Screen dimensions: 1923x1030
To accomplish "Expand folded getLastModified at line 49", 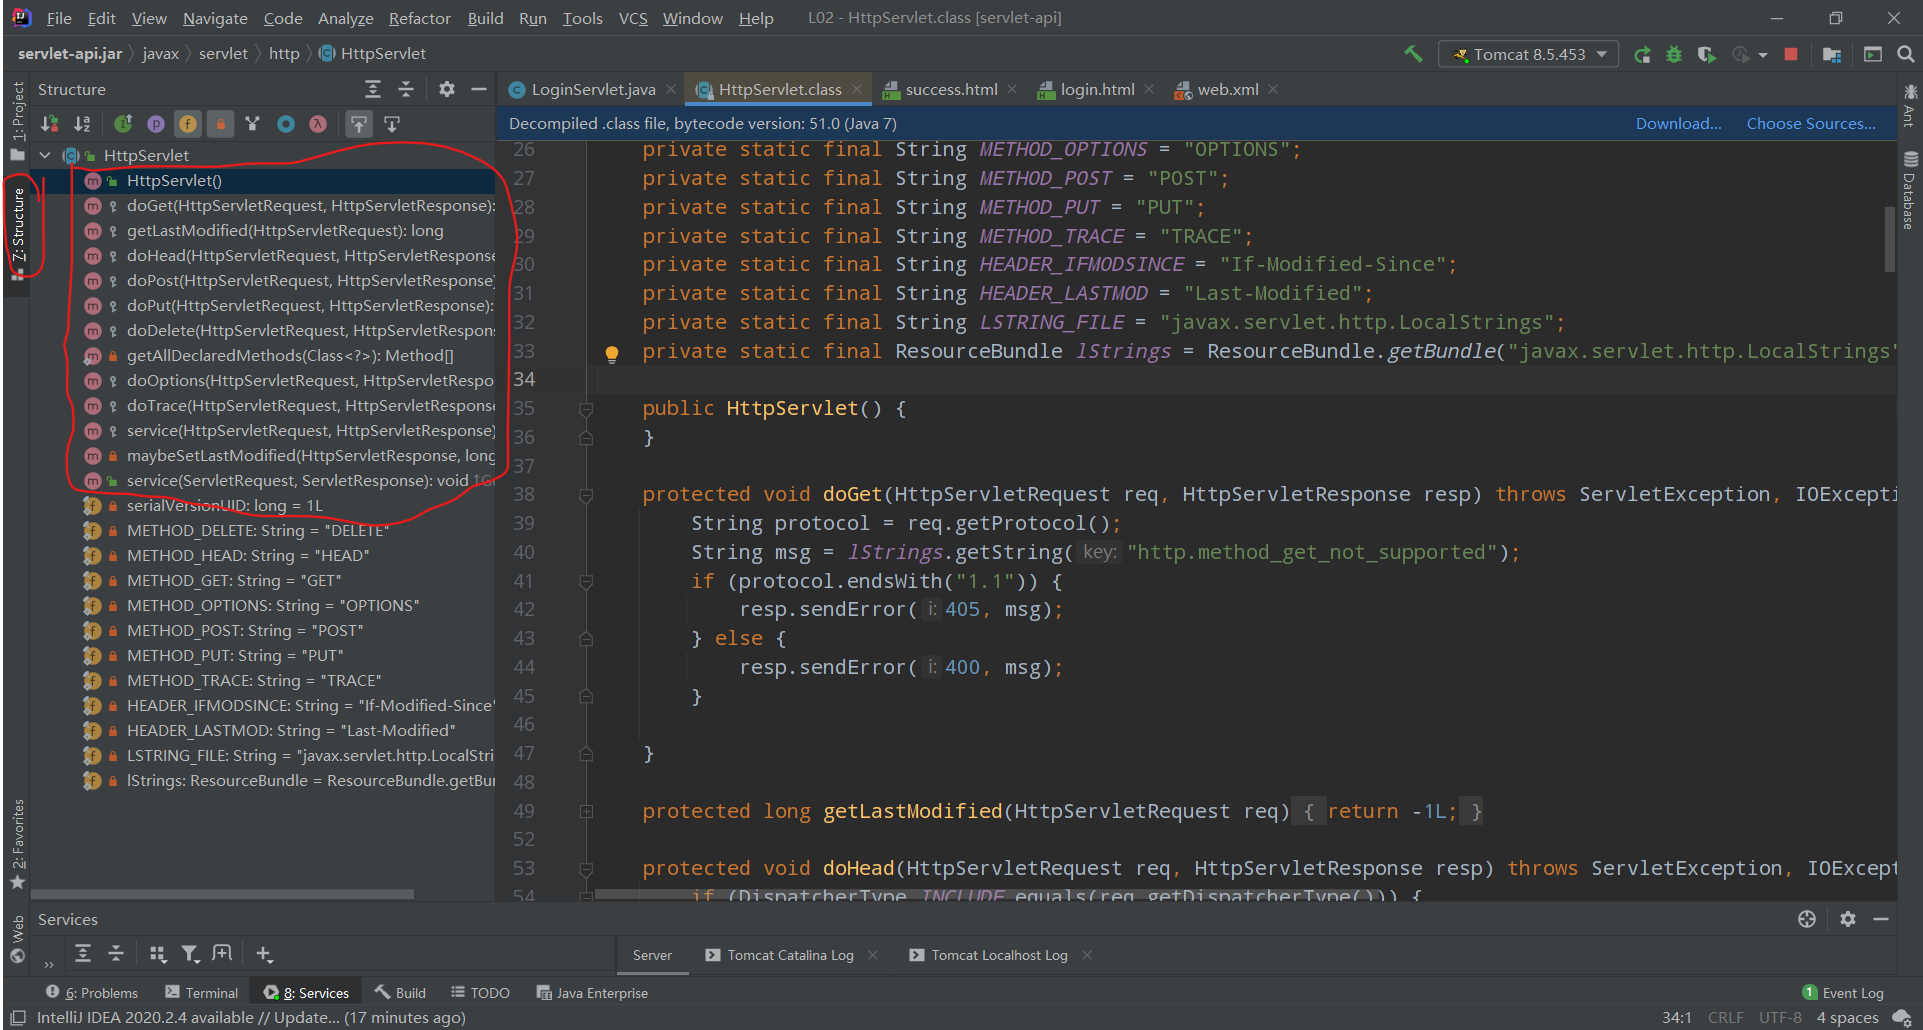I will click(x=586, y=812).
